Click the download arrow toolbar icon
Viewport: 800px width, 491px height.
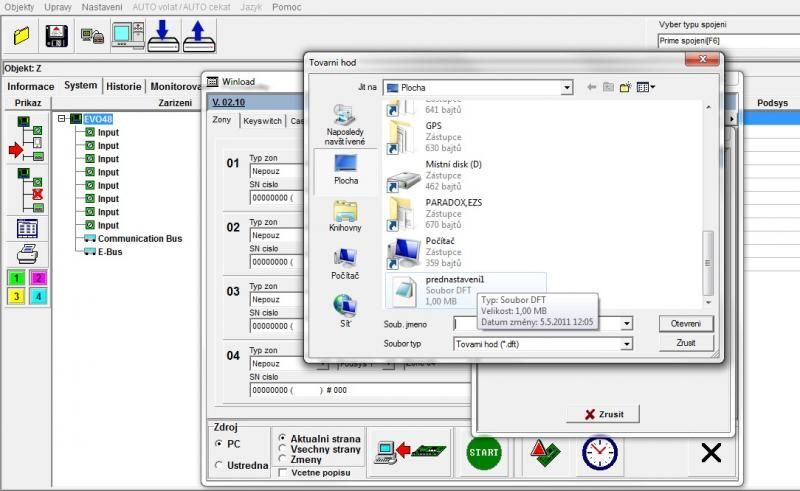point(161,36)
